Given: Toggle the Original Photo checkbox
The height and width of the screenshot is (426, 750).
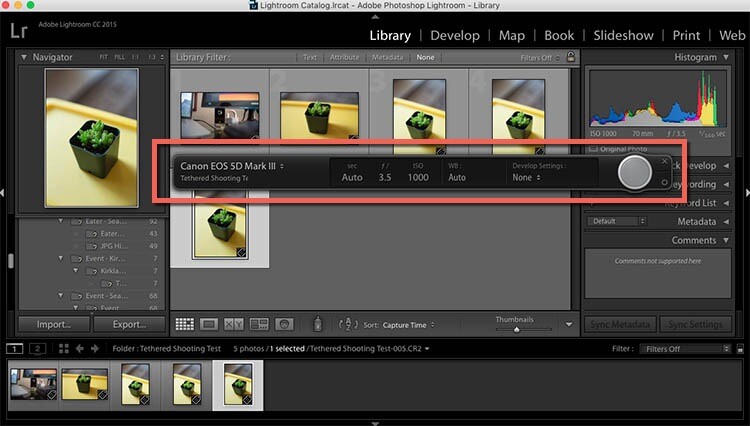Looking at the screenshot, I should pyautogui.click(x=593, y=149).
